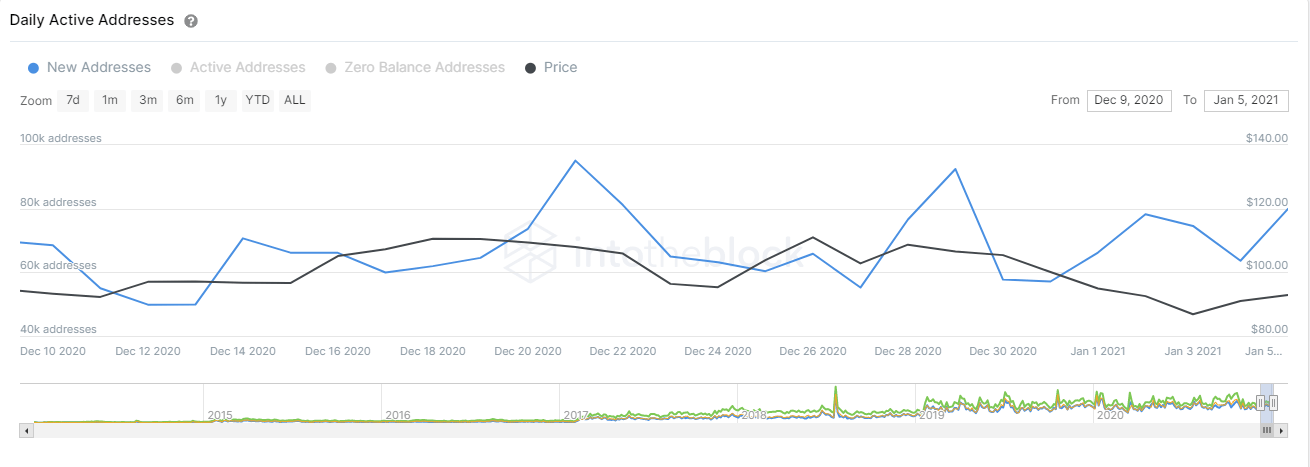The height and width of the screenshot is (467, 1310).
Task: Switch zoom to 6m
Action: pyautogui.click(x=185, y=100)
